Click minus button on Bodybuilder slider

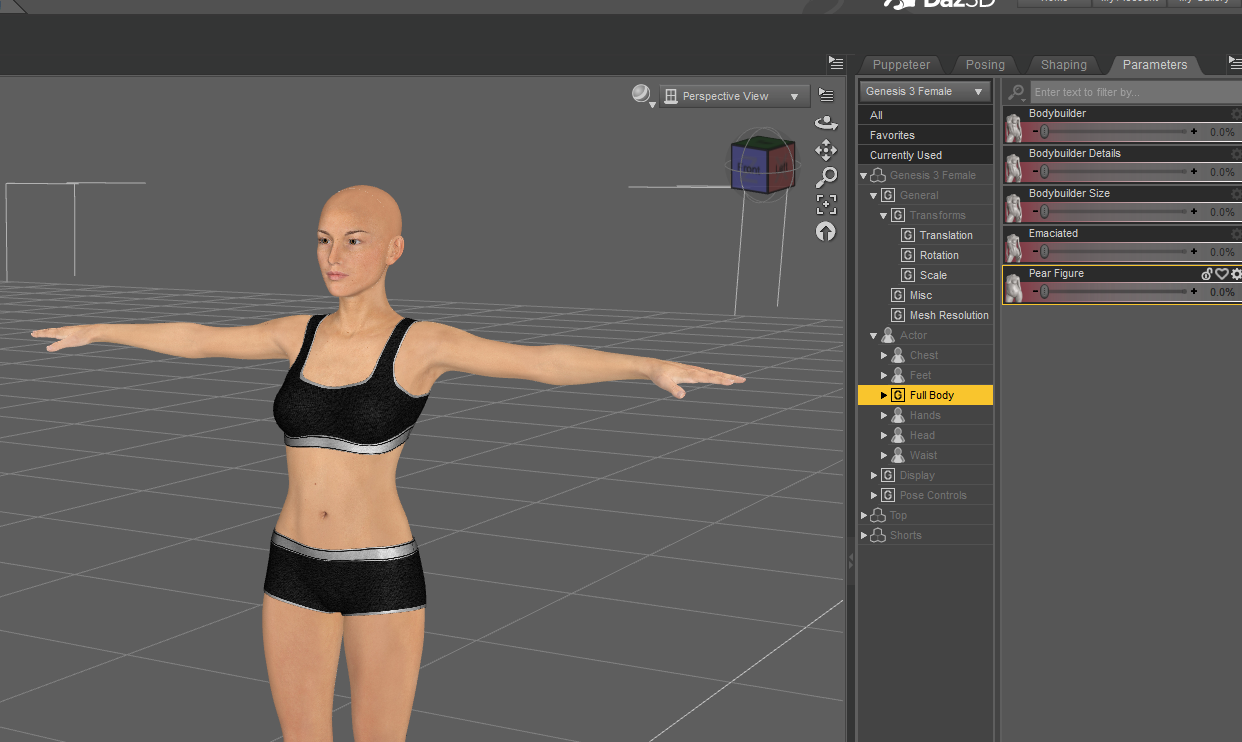coord(1034,131)
